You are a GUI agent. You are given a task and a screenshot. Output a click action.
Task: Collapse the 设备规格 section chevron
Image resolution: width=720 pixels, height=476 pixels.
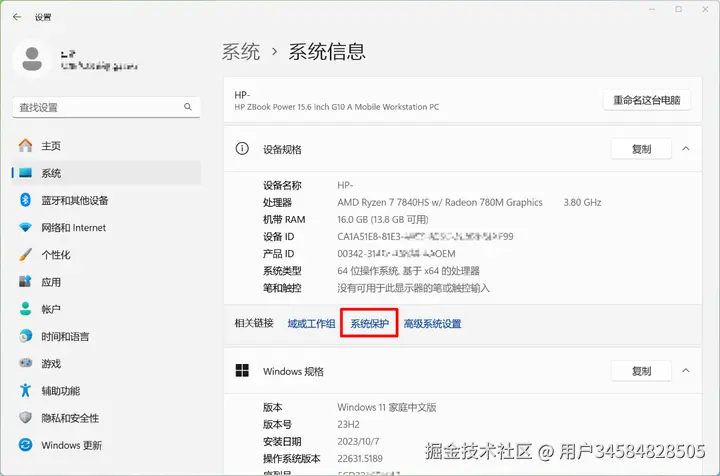pyautogui.click(x=686, y=149)
